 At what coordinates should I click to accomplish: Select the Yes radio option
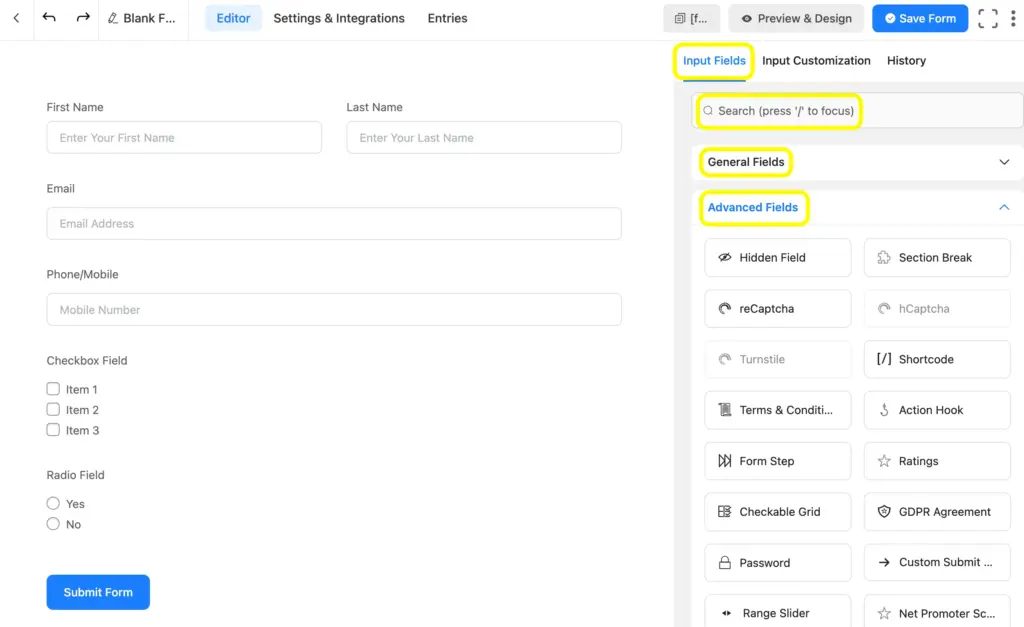coord(53,503)
